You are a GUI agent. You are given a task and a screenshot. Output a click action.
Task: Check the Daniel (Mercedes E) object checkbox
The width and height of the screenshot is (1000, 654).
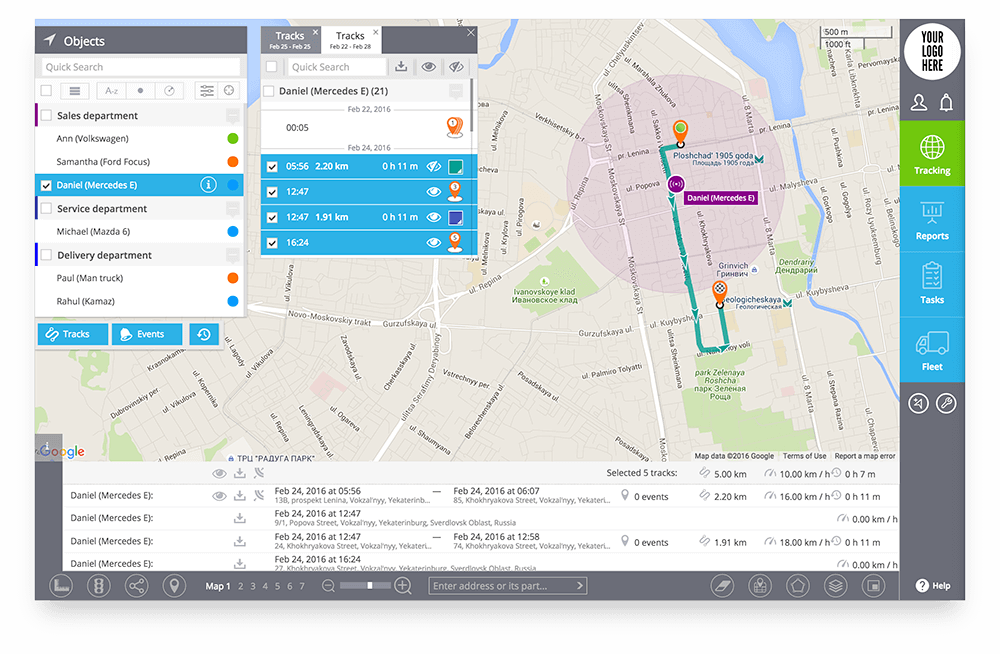pyautogui.click(x=44, y=184)
